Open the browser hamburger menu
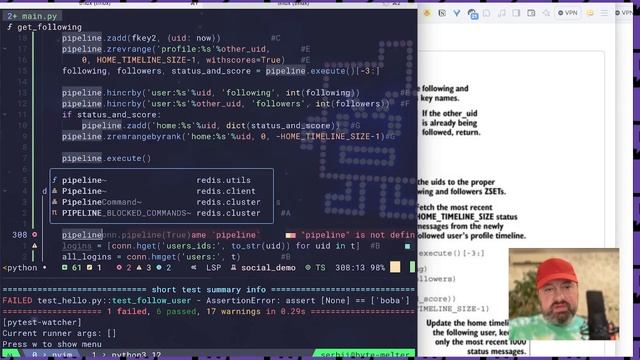640x360 pixels. click(604, 13)
